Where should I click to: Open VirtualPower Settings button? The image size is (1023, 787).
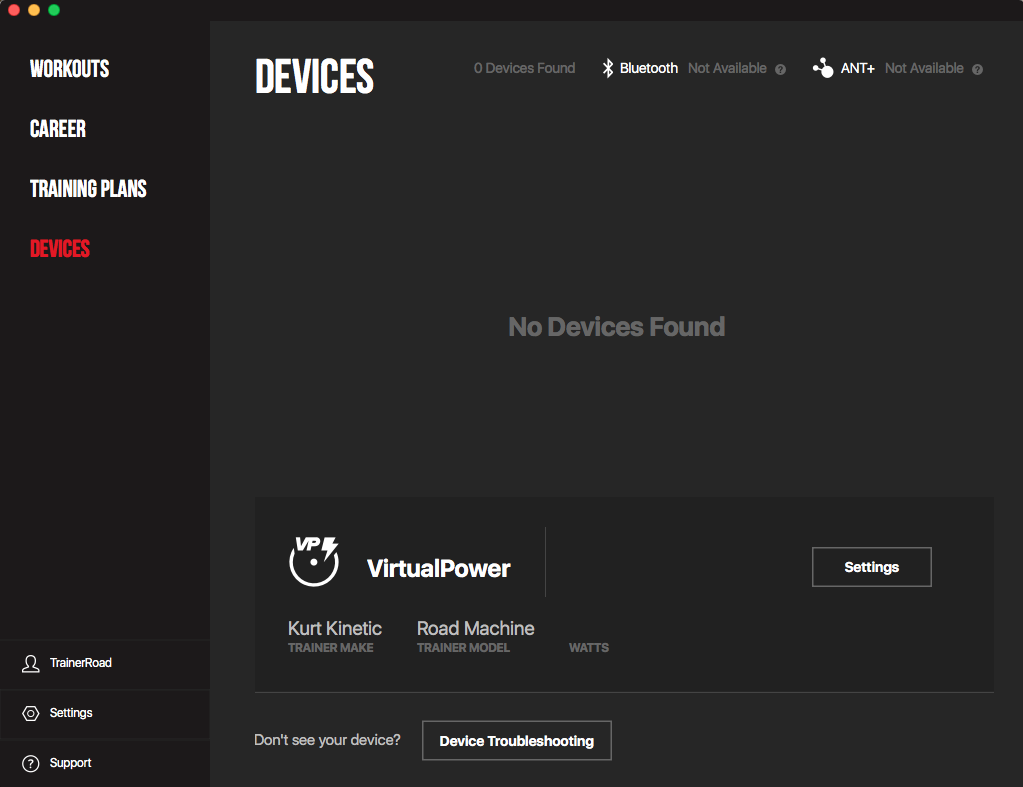coord(872,567)
